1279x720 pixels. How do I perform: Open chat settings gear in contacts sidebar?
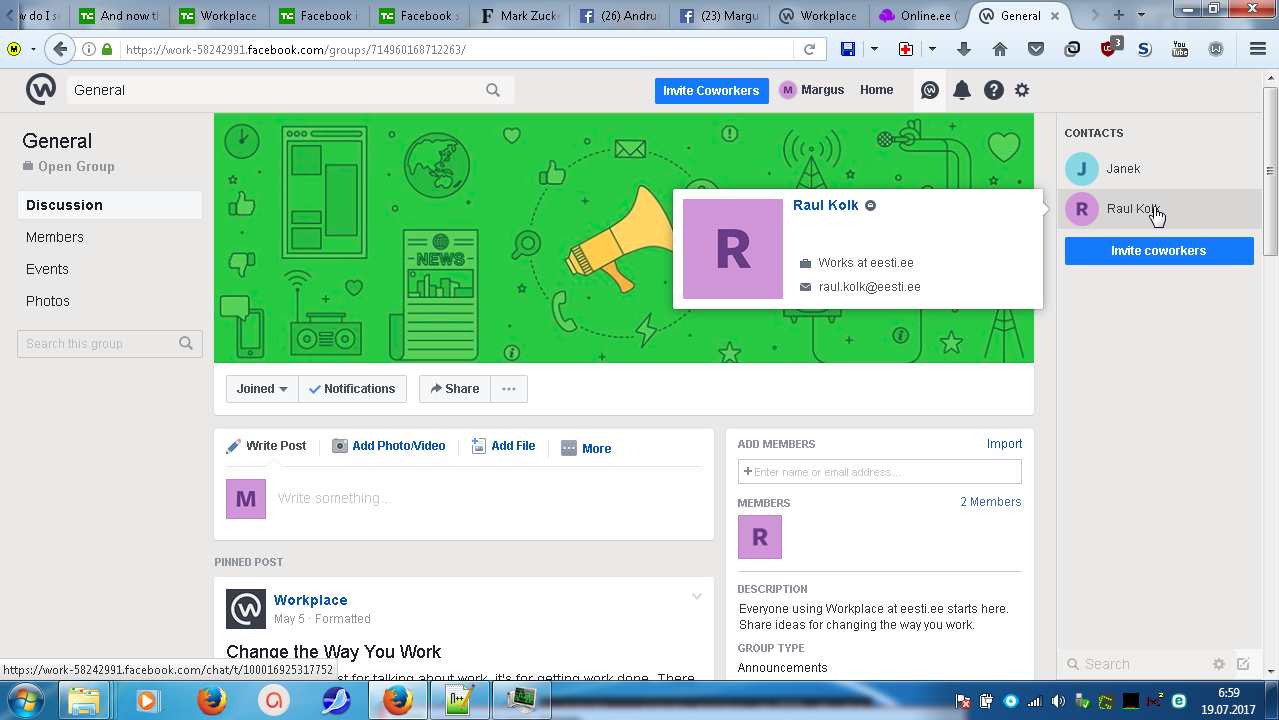pyautogui.click(x=1219, y=664)
